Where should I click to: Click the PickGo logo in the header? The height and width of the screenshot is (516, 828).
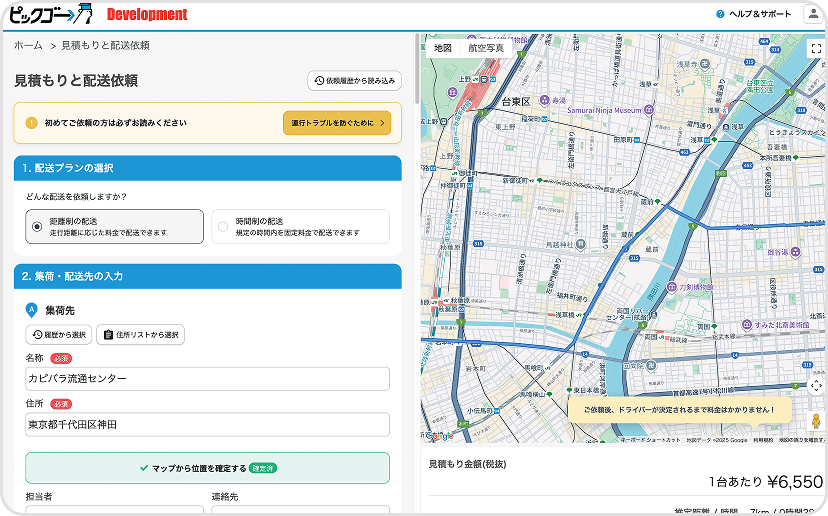[50, 14]
